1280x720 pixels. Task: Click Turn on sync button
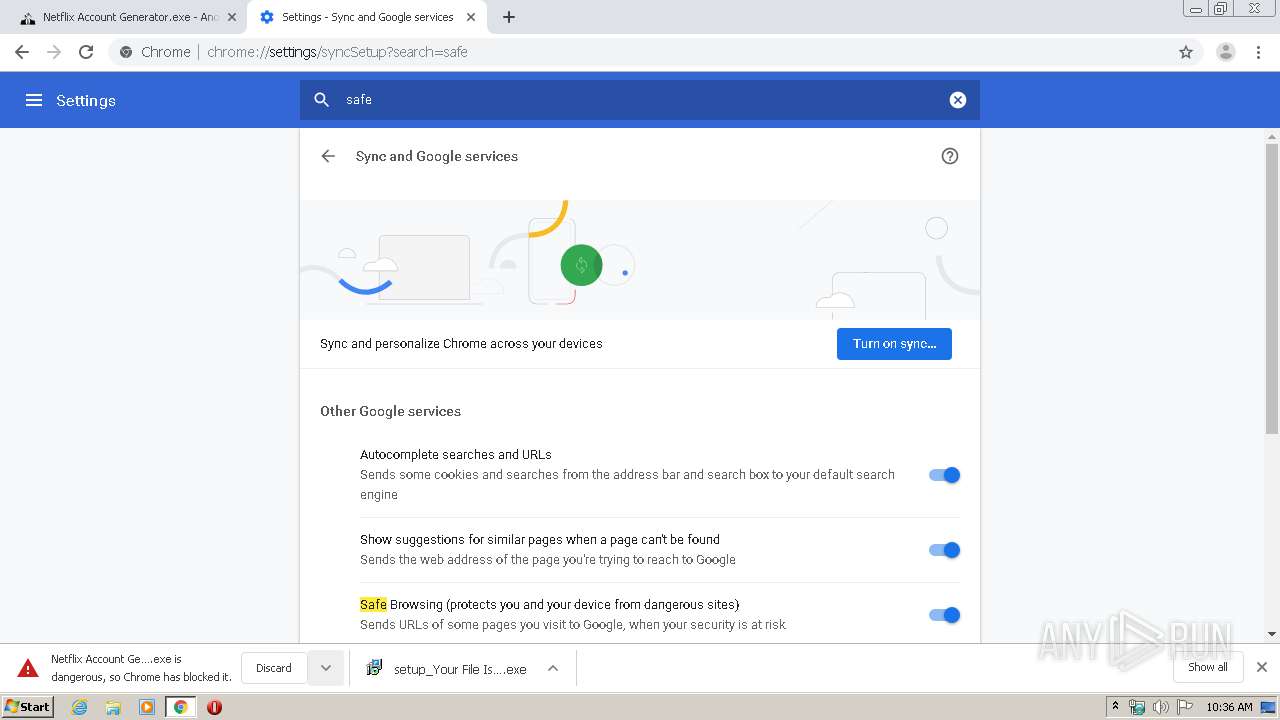(894, 344)
